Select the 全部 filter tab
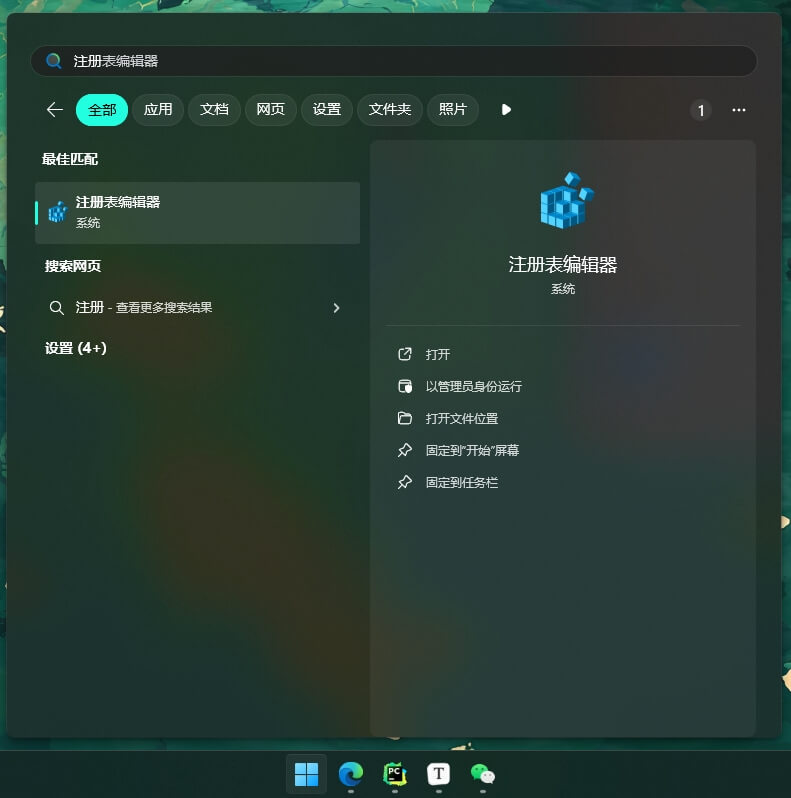This screenshot has width=791, height=798. click(x=102, y=109)
